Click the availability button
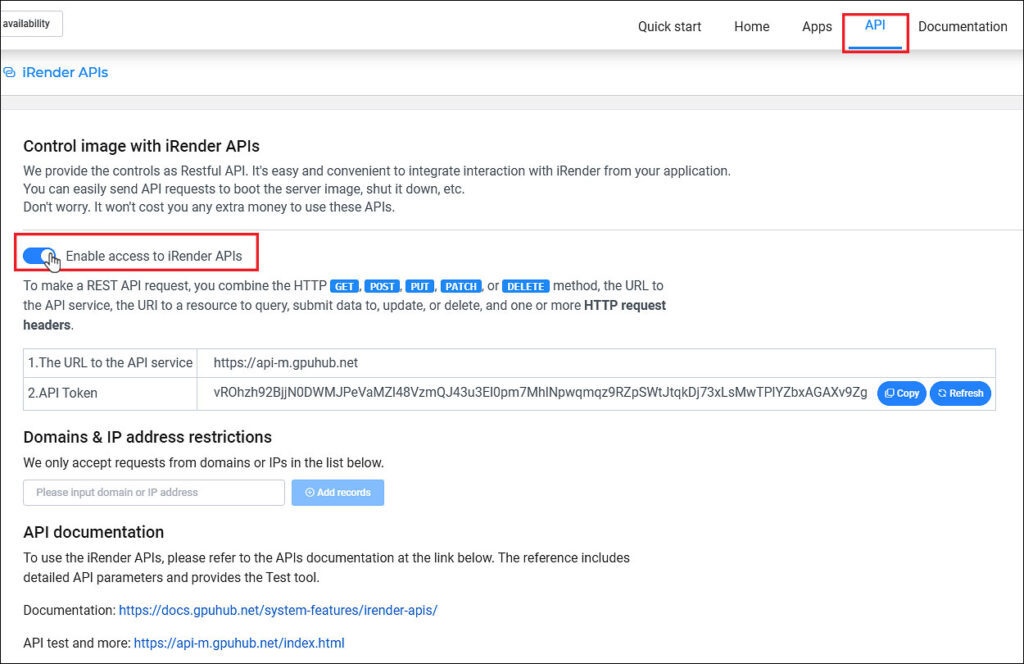This screenshot has height=664, width=1024. click(31, 24)
